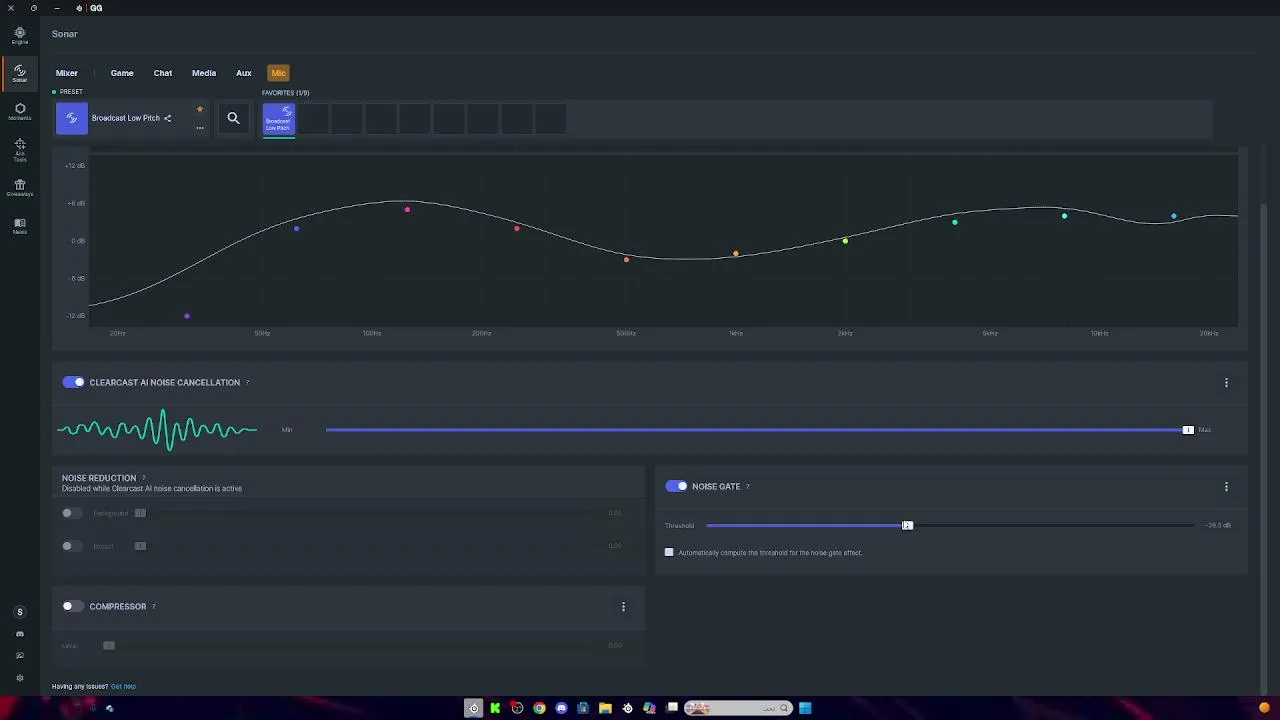Click the Background noise reduction slider handle
Image resolution: width=1280 pixels, height=720 pixels.
[140, 513]
